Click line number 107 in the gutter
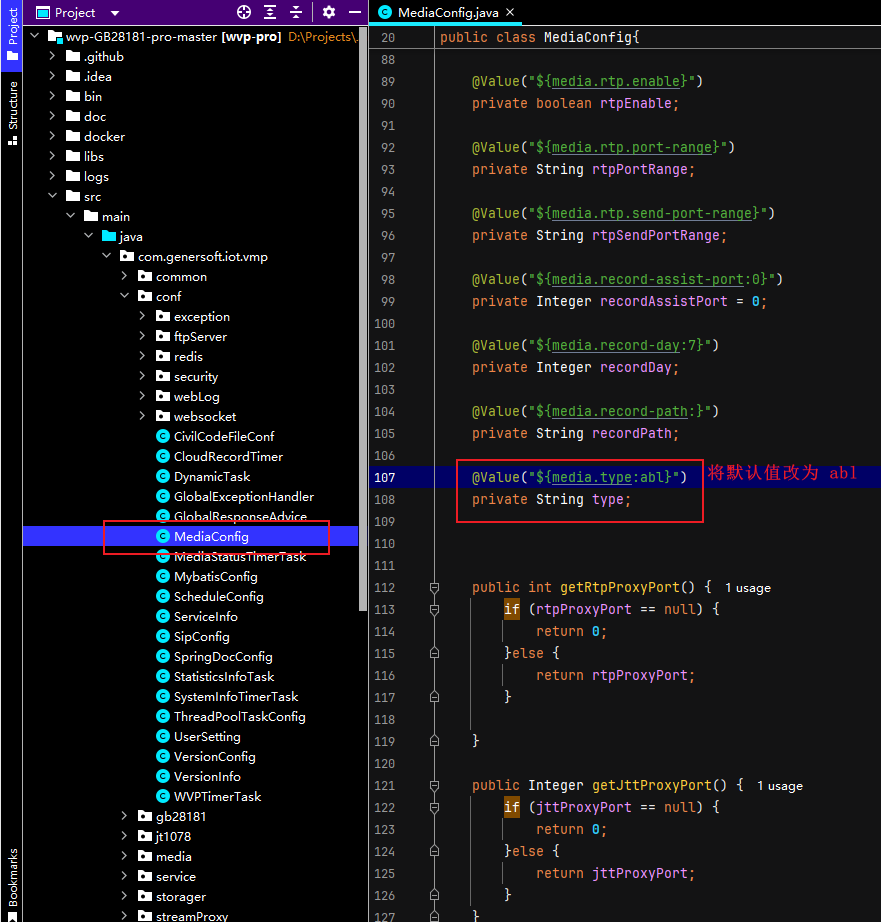Viewport: 881px width, 922px height. (385, 477)
